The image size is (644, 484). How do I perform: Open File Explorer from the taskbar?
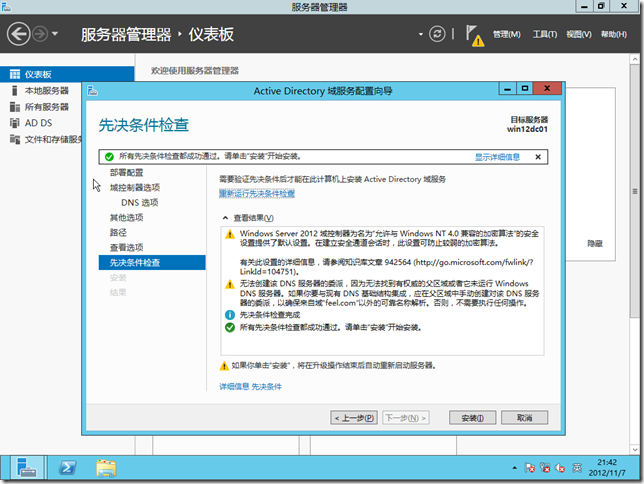click(106, 468)
